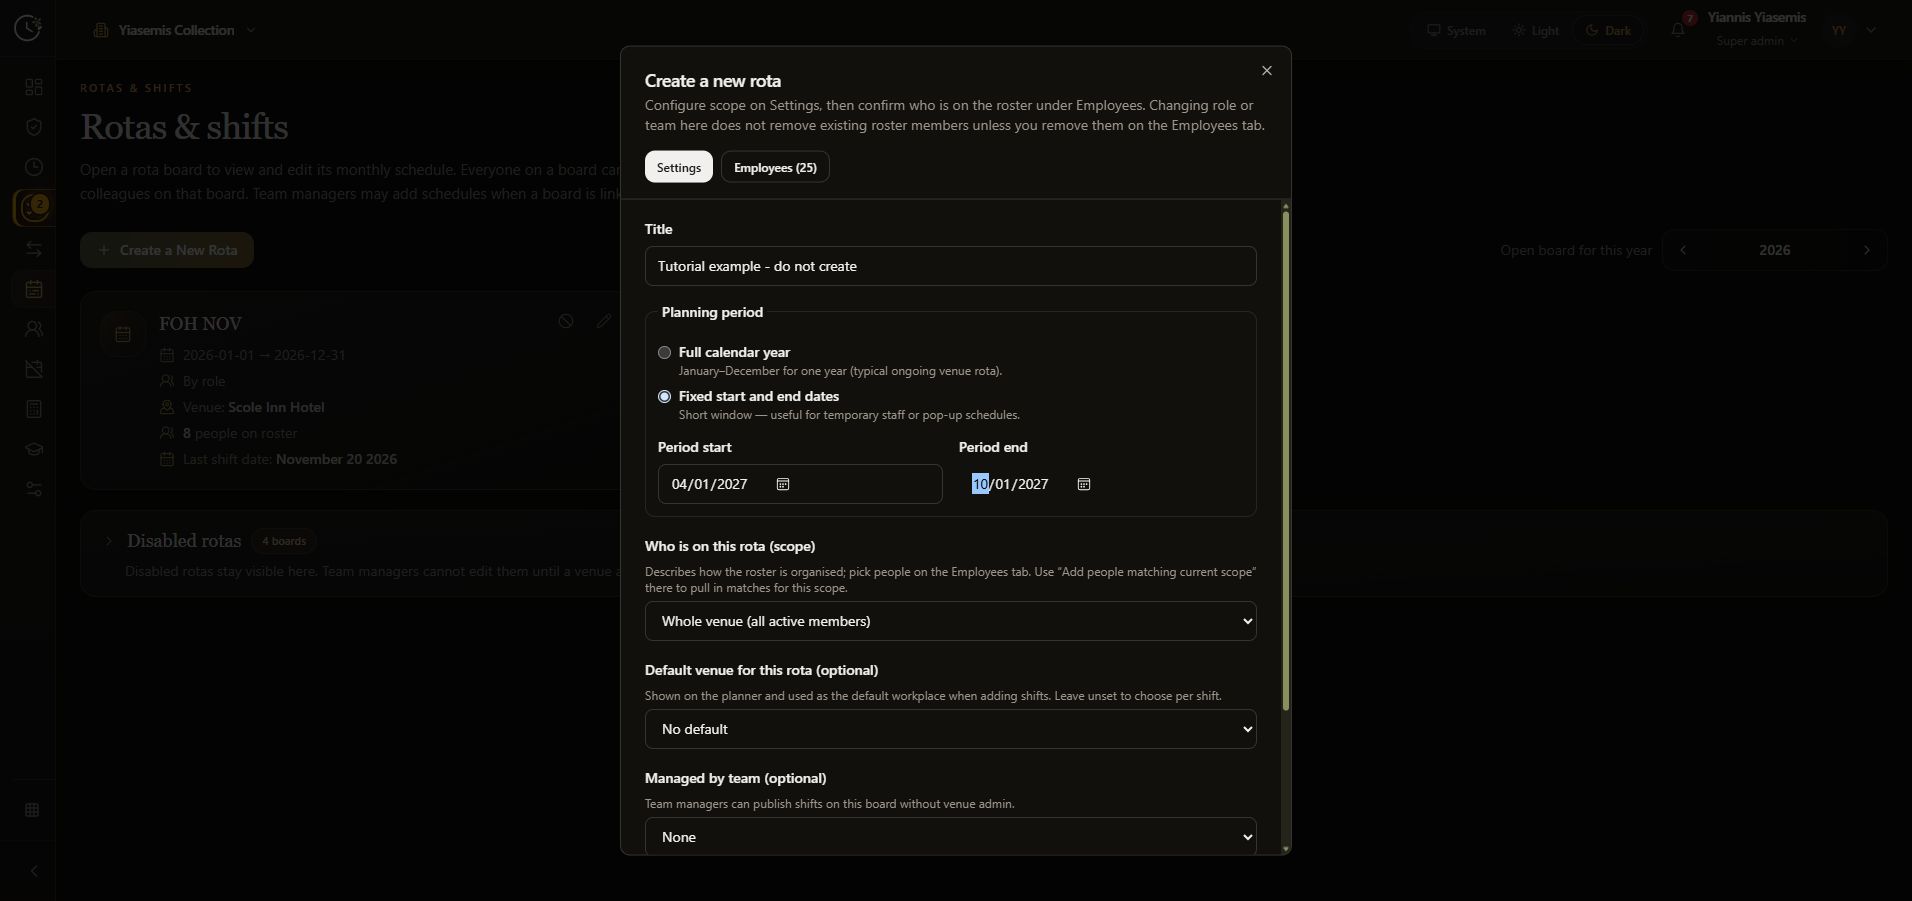Open the sliders settings icon in sidebar
The width and height of the screenshot is (1912, 901).
point(34,489)
